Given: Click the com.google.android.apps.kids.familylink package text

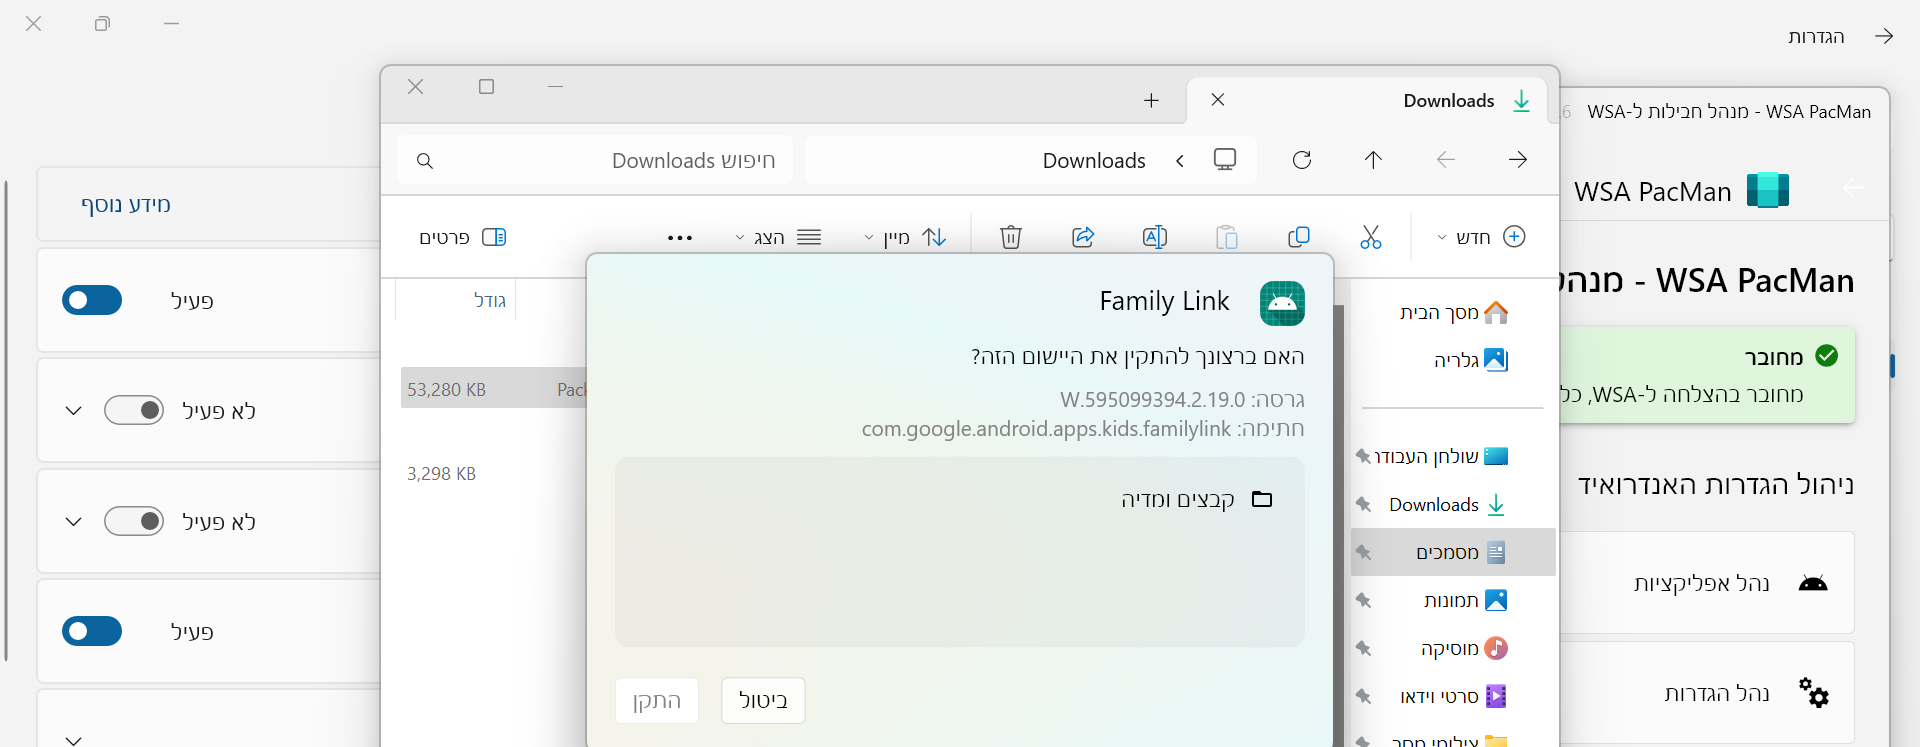Looking at the screenshot, I should click(1046, 429).
